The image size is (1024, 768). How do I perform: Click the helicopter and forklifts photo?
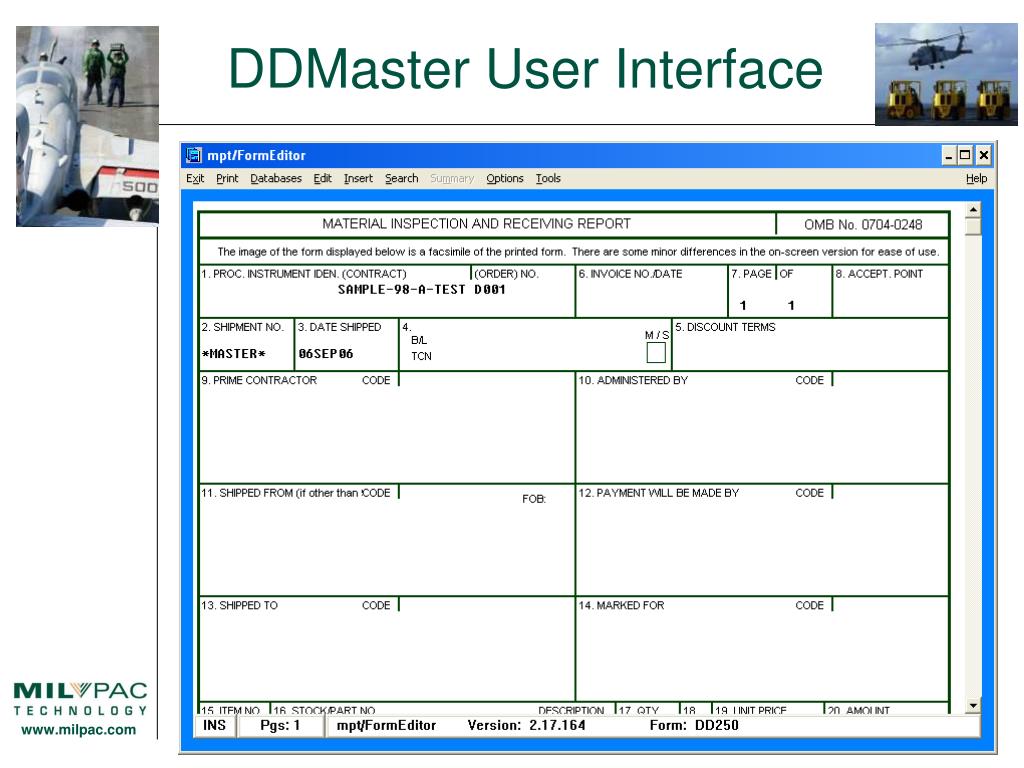946,74
